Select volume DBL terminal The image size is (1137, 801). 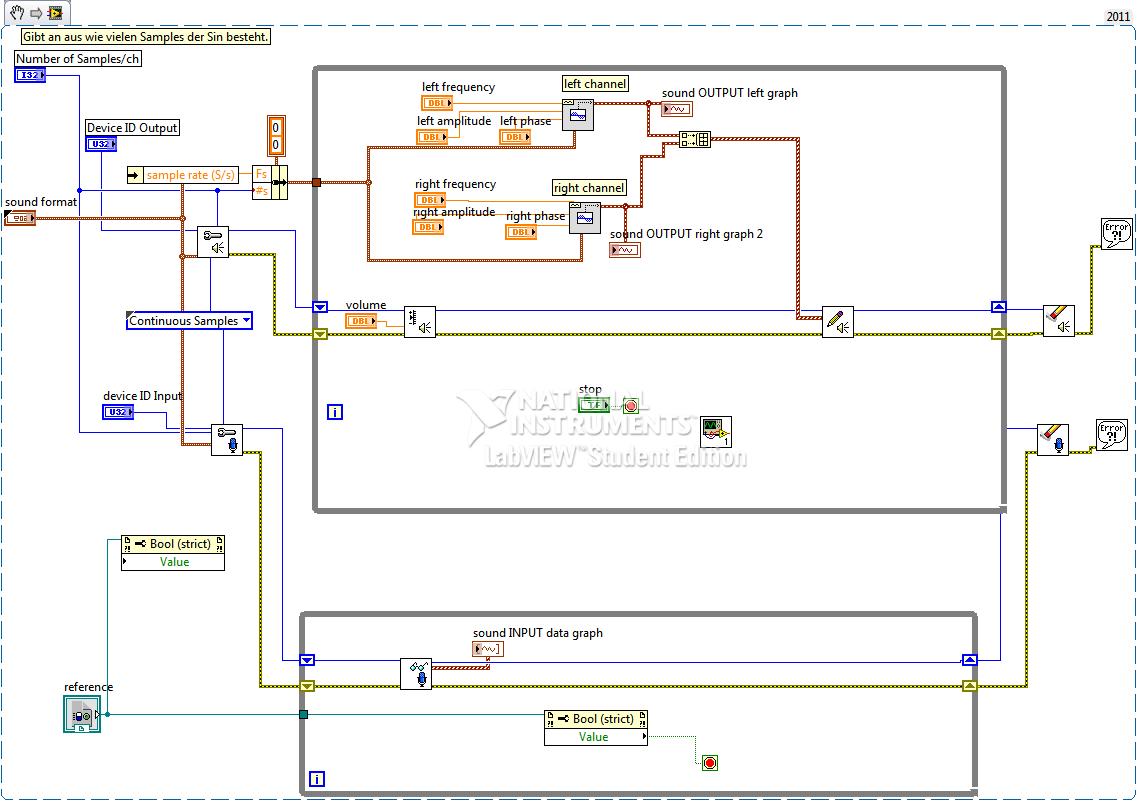361,320
